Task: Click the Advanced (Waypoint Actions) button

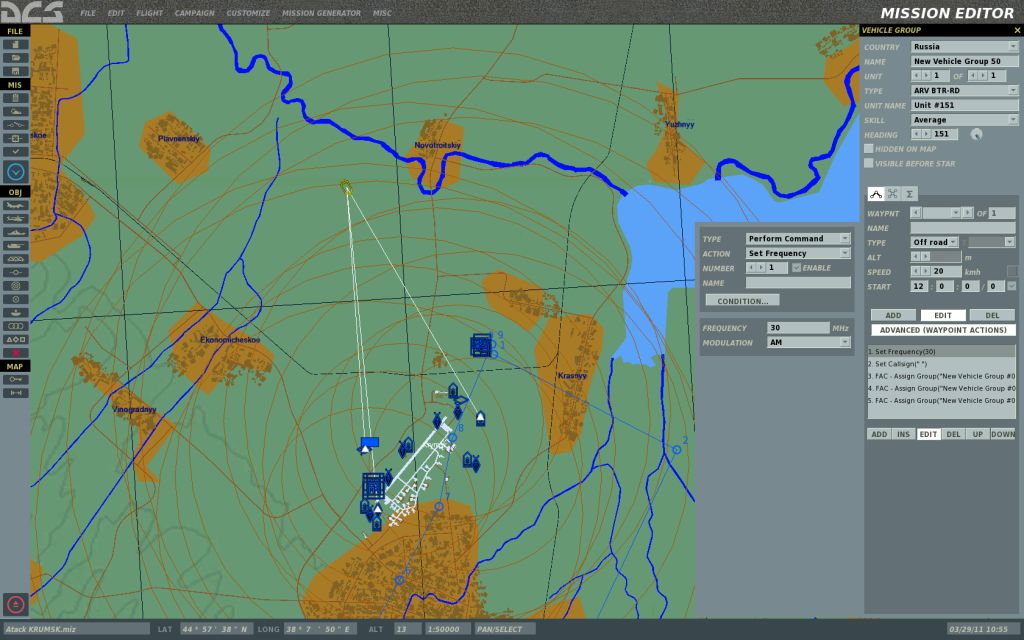Action: [x=943, y=330]
